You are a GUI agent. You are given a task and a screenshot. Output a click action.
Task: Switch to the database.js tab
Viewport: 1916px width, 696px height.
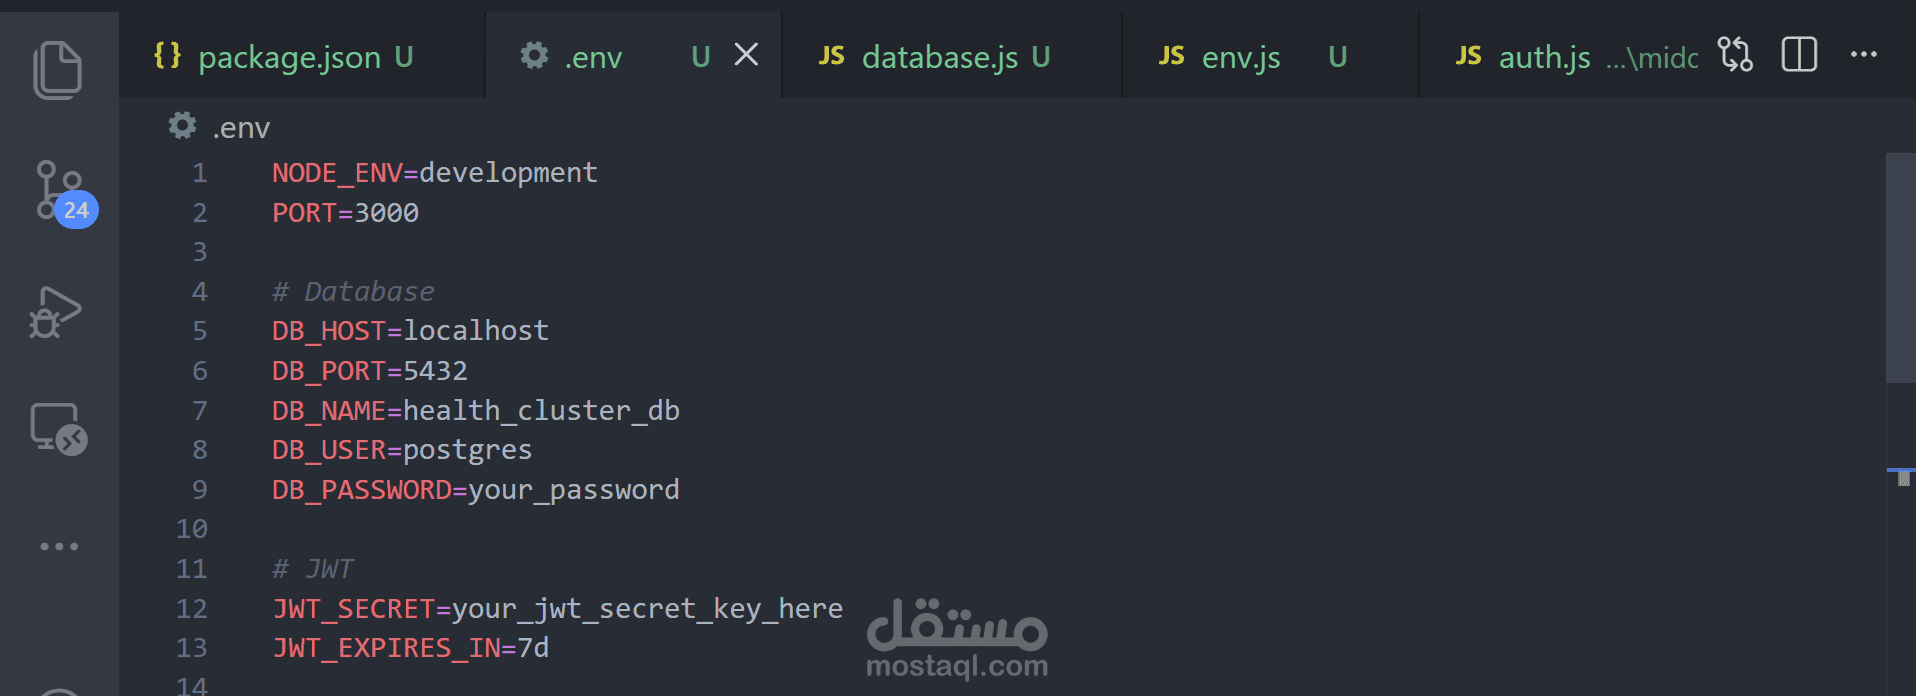(936, 56)
